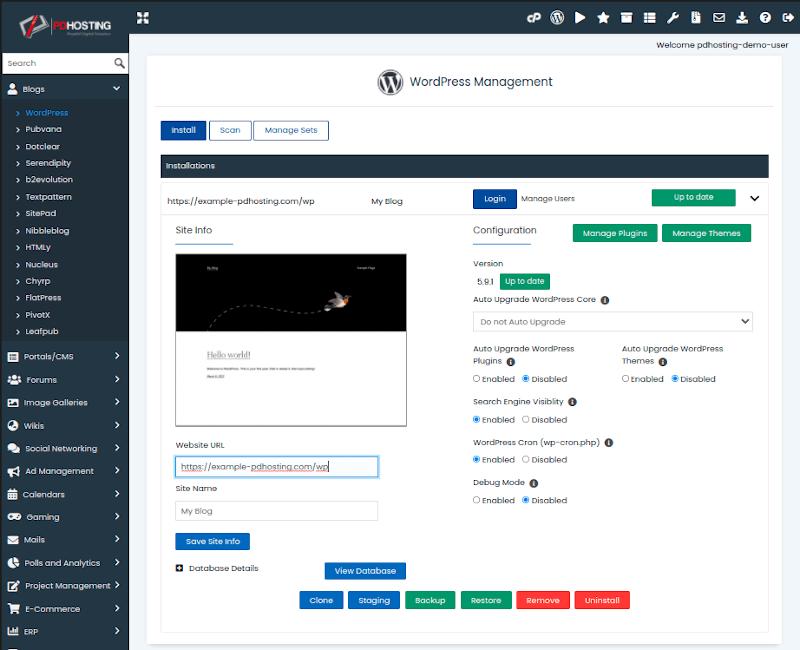Select Disabled for auto upgrade plugins

(526, 379)
